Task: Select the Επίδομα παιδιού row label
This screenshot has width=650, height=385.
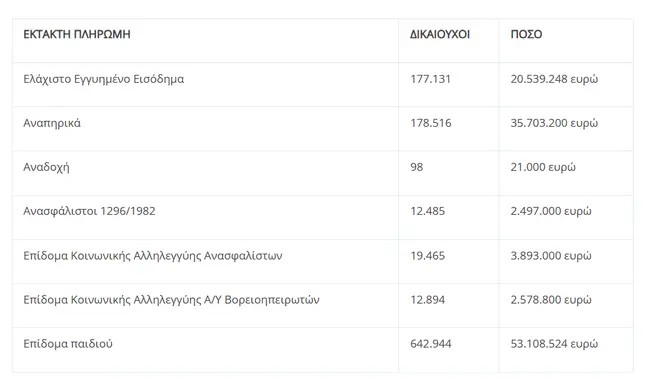Action: click(68, 344)
